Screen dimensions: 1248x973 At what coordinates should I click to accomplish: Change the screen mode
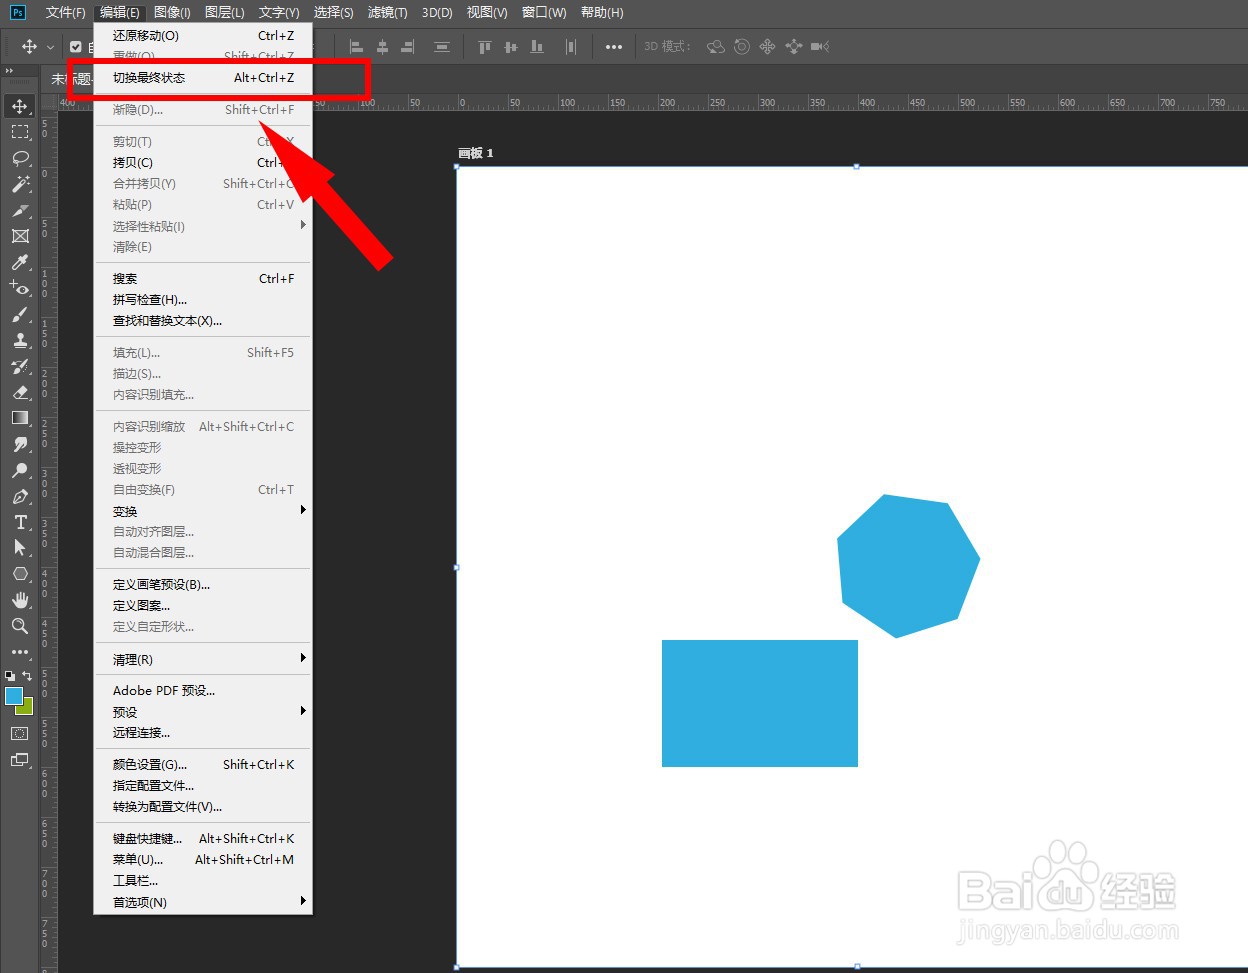click(20, 760)
